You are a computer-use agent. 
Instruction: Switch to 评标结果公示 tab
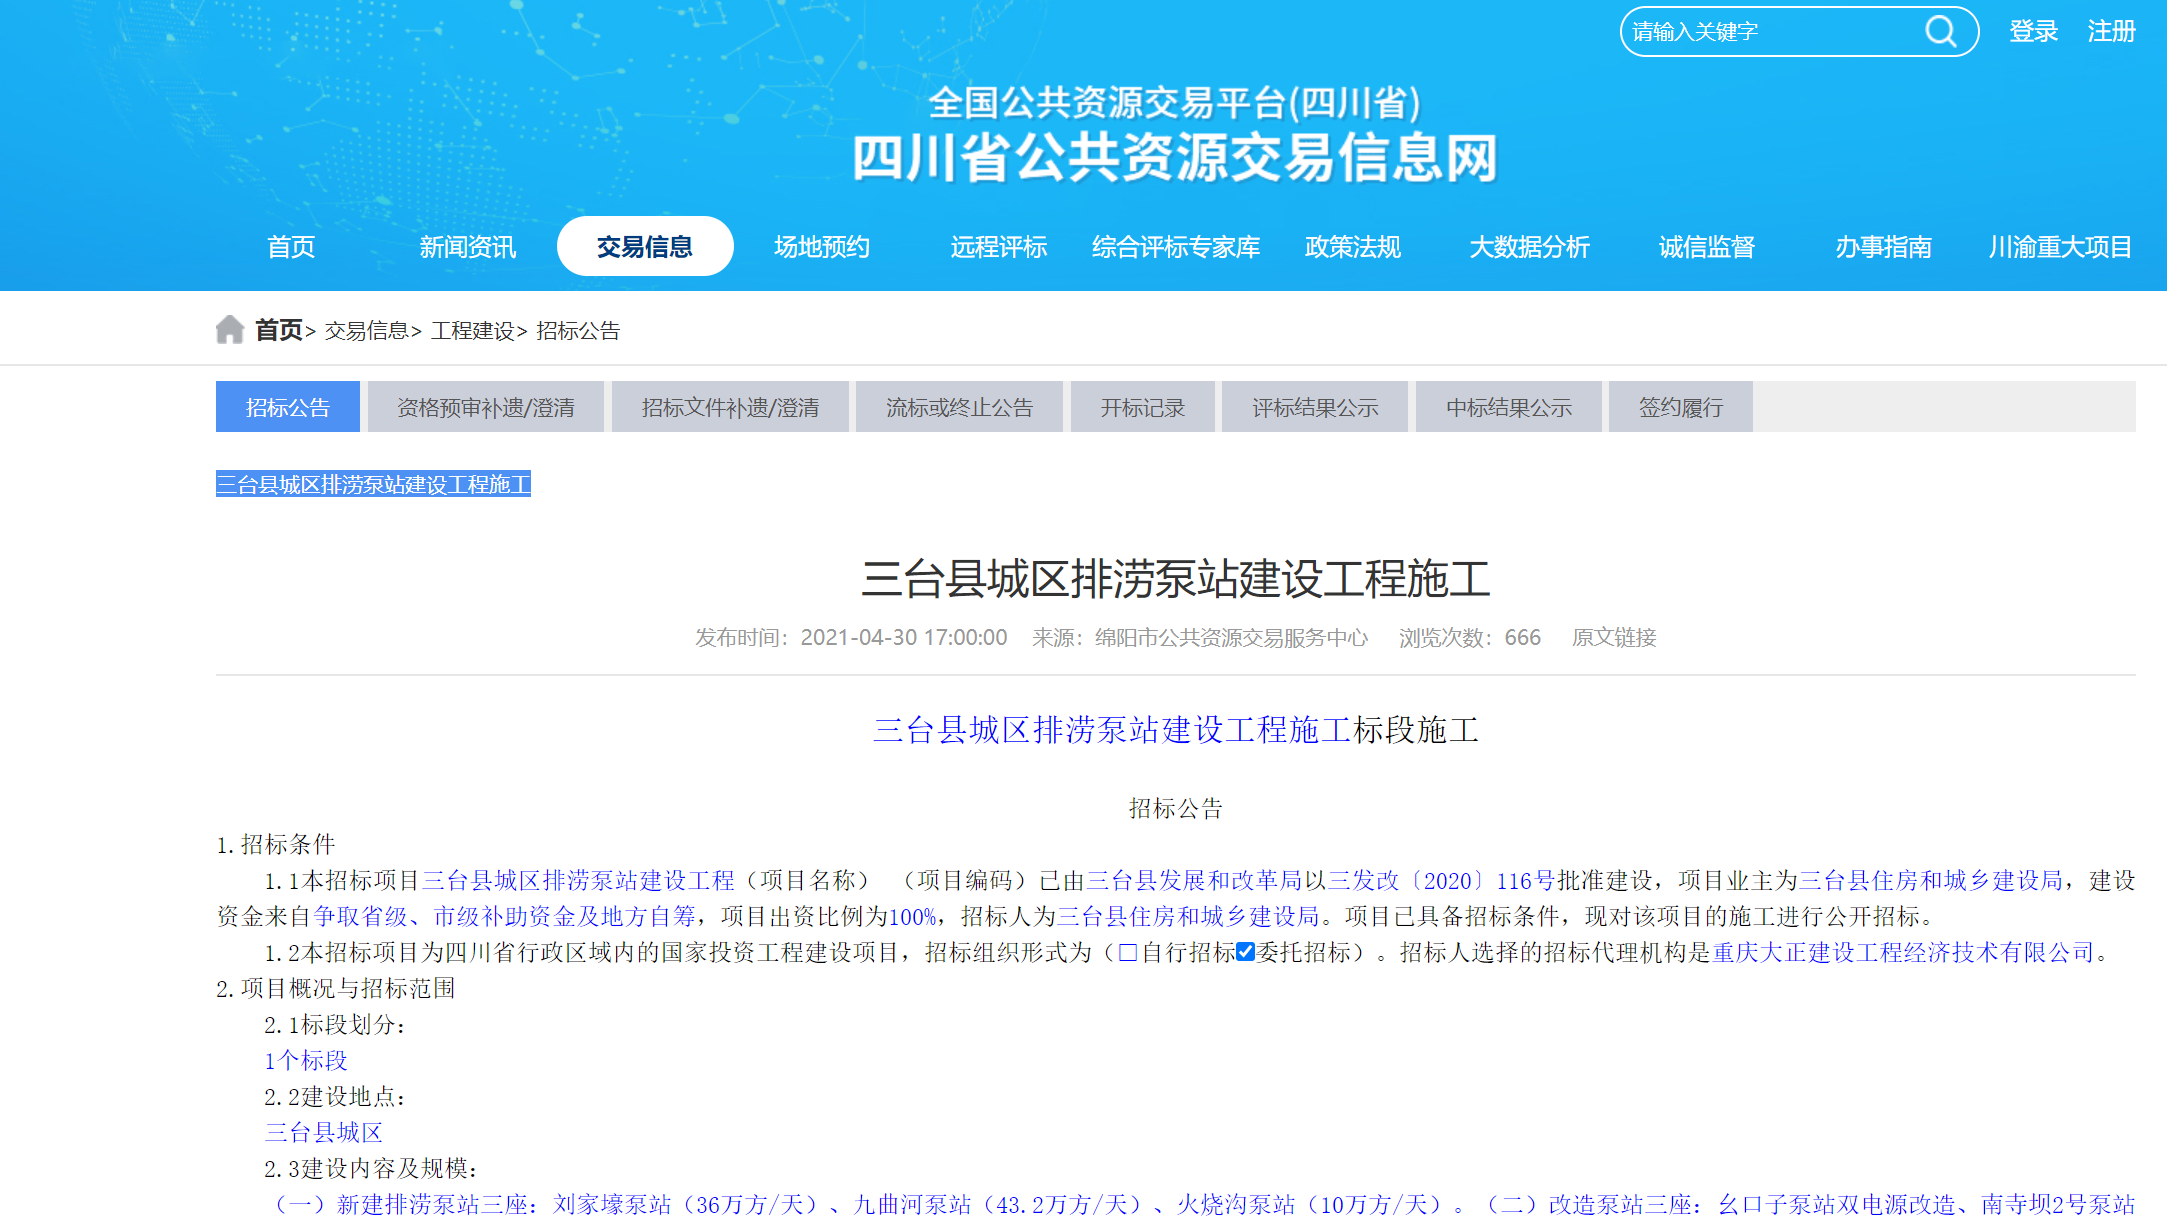pos(1315,406)
